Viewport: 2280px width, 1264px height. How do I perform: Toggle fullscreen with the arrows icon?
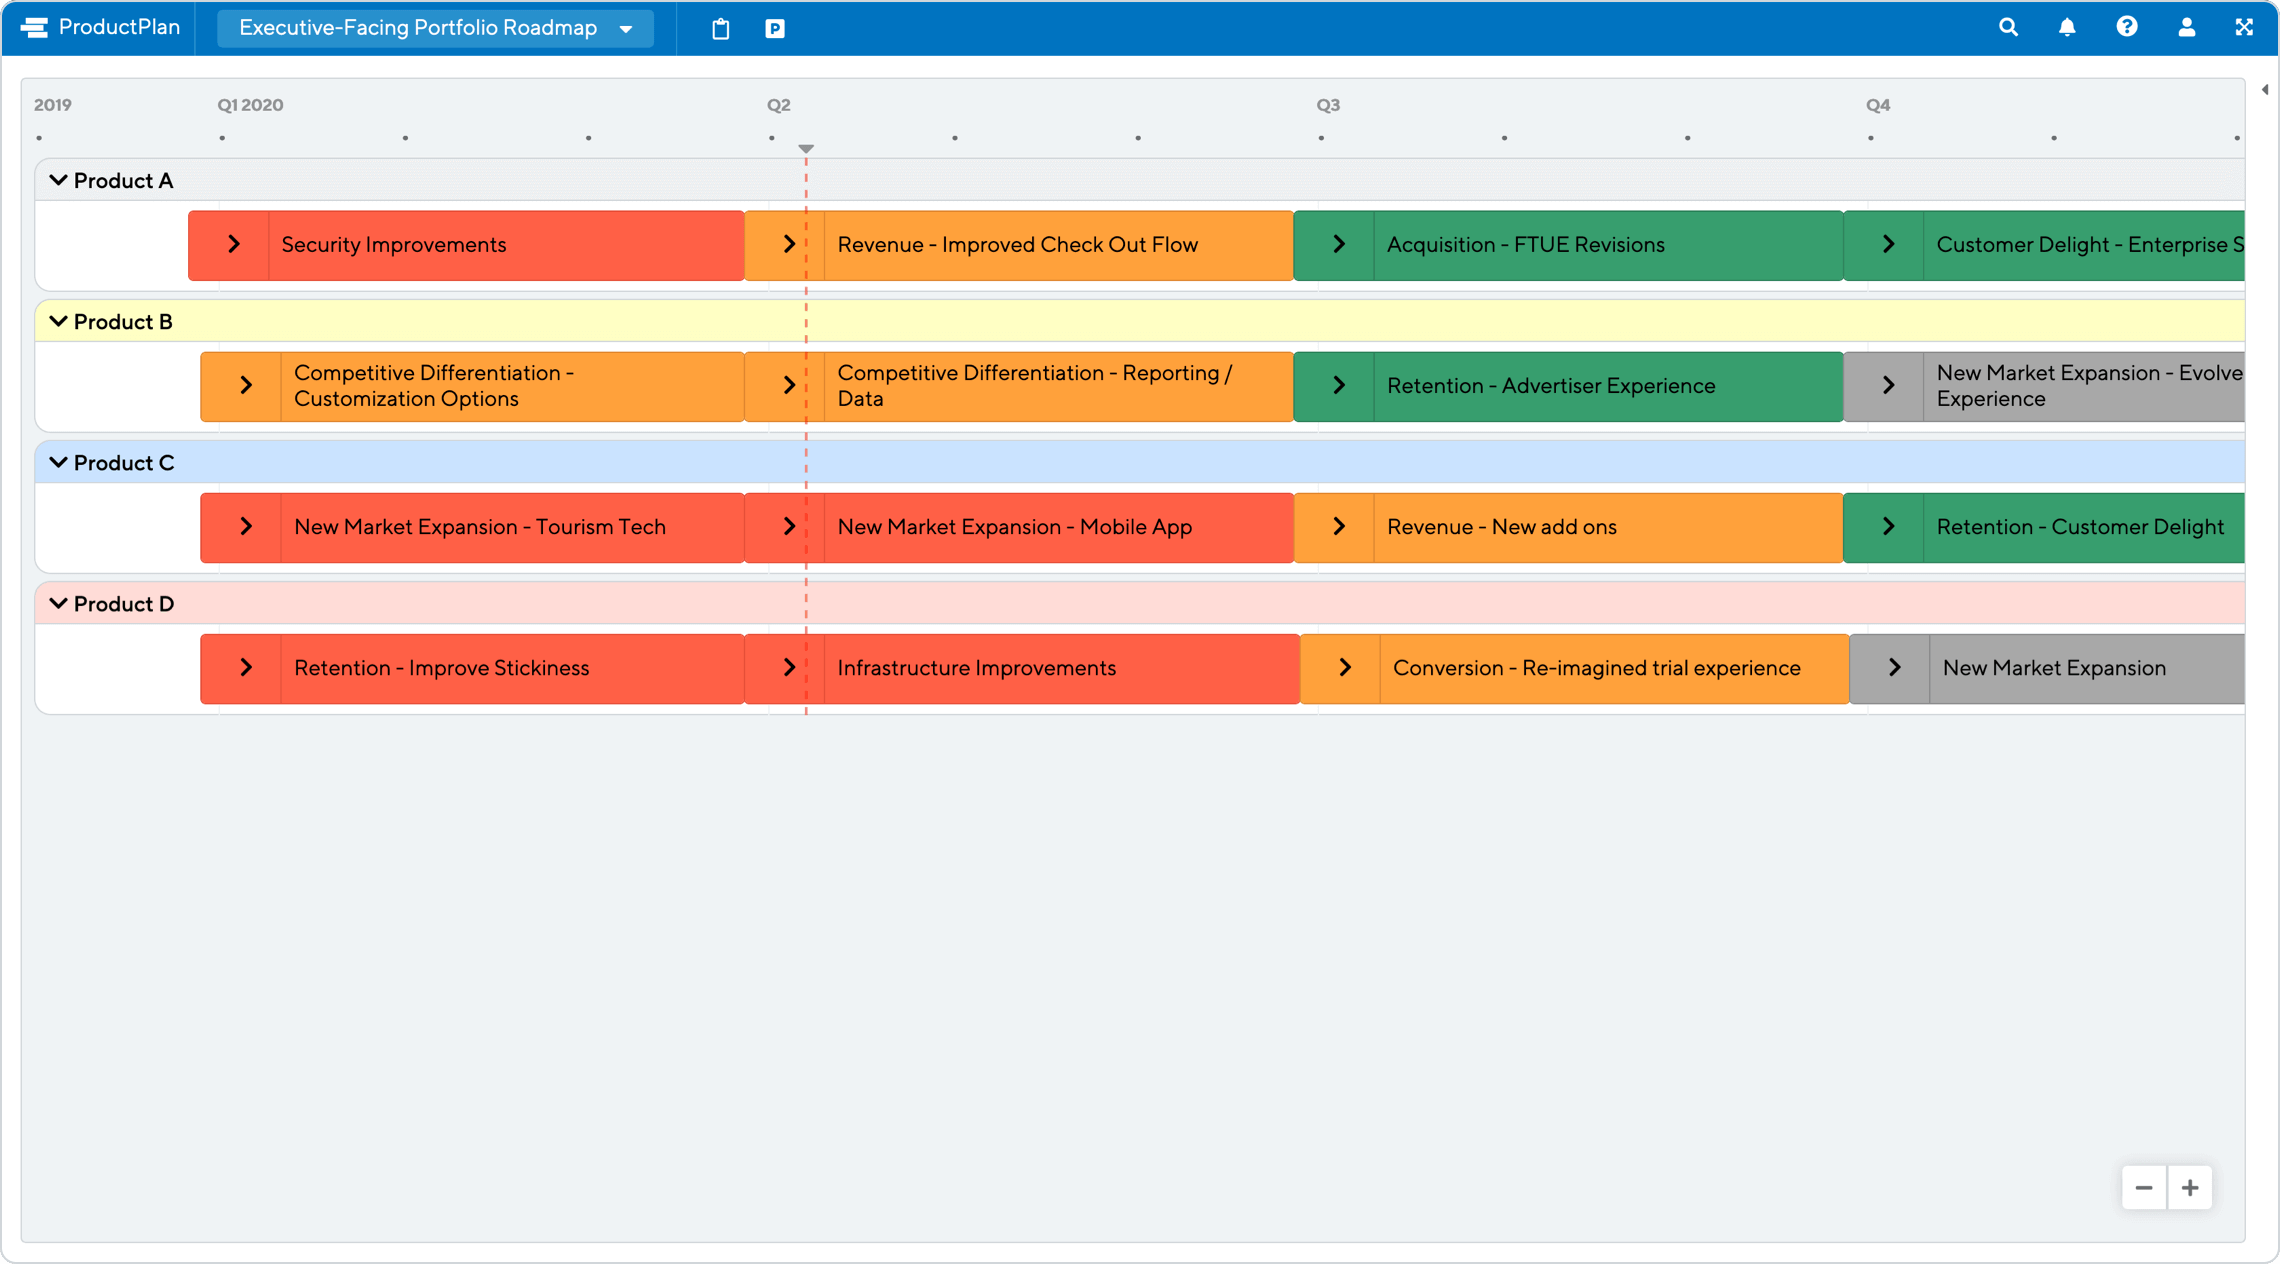click(x=2244, y=28)
